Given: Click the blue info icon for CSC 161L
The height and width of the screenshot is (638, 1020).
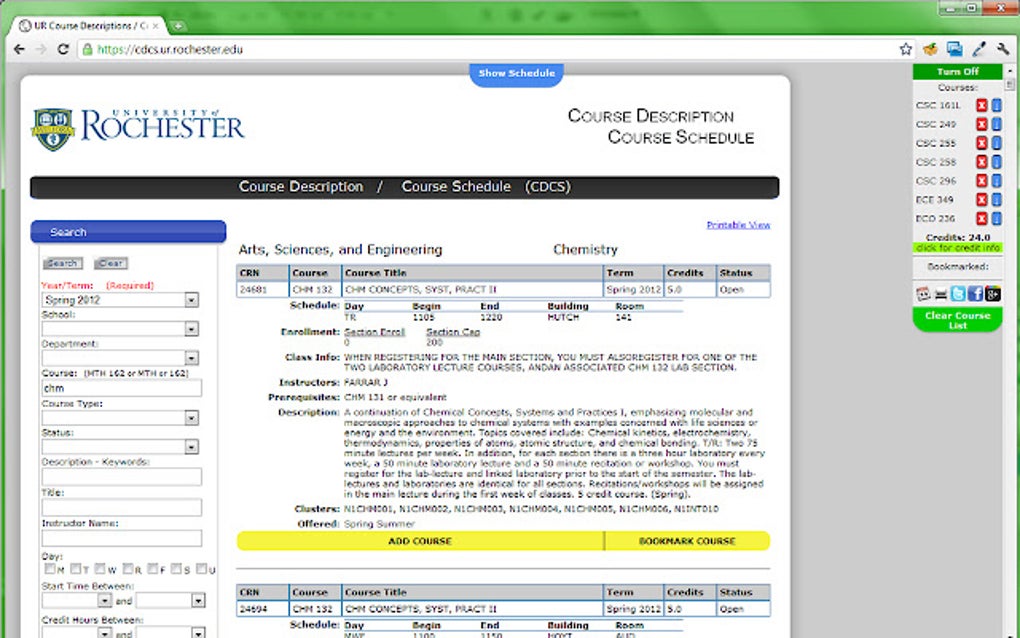Looking at the screenshot, I should tap(997, 105).
